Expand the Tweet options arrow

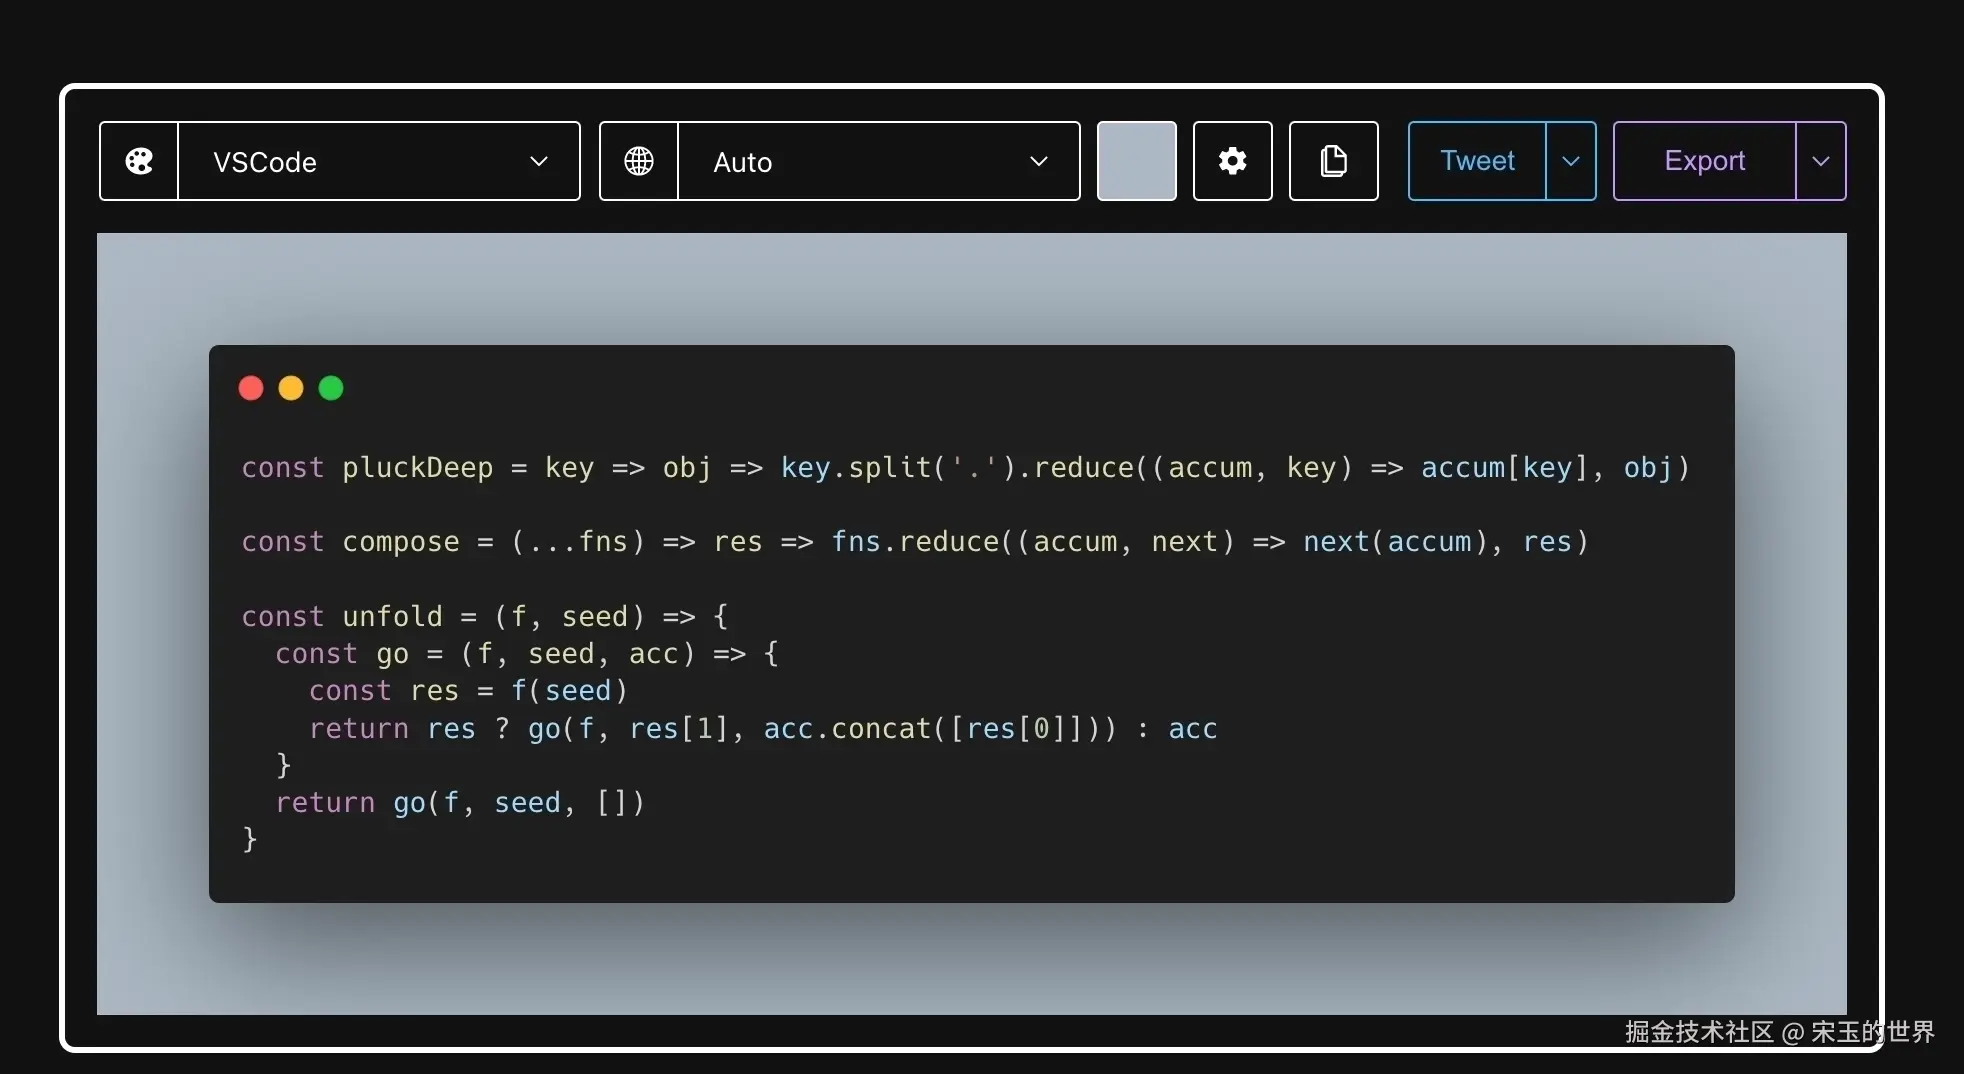1571,161
